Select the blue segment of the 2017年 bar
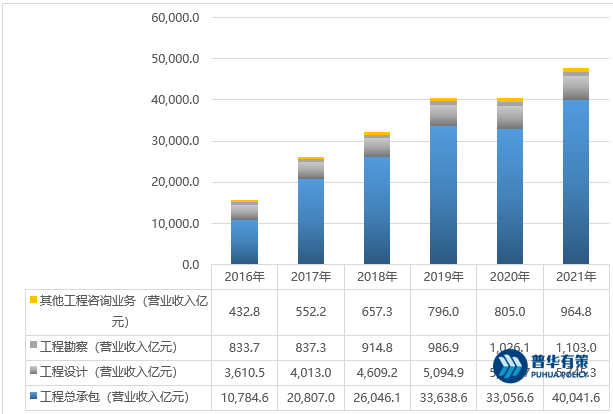The height and width of the screenshot is (414, 613). pos(310,221)
